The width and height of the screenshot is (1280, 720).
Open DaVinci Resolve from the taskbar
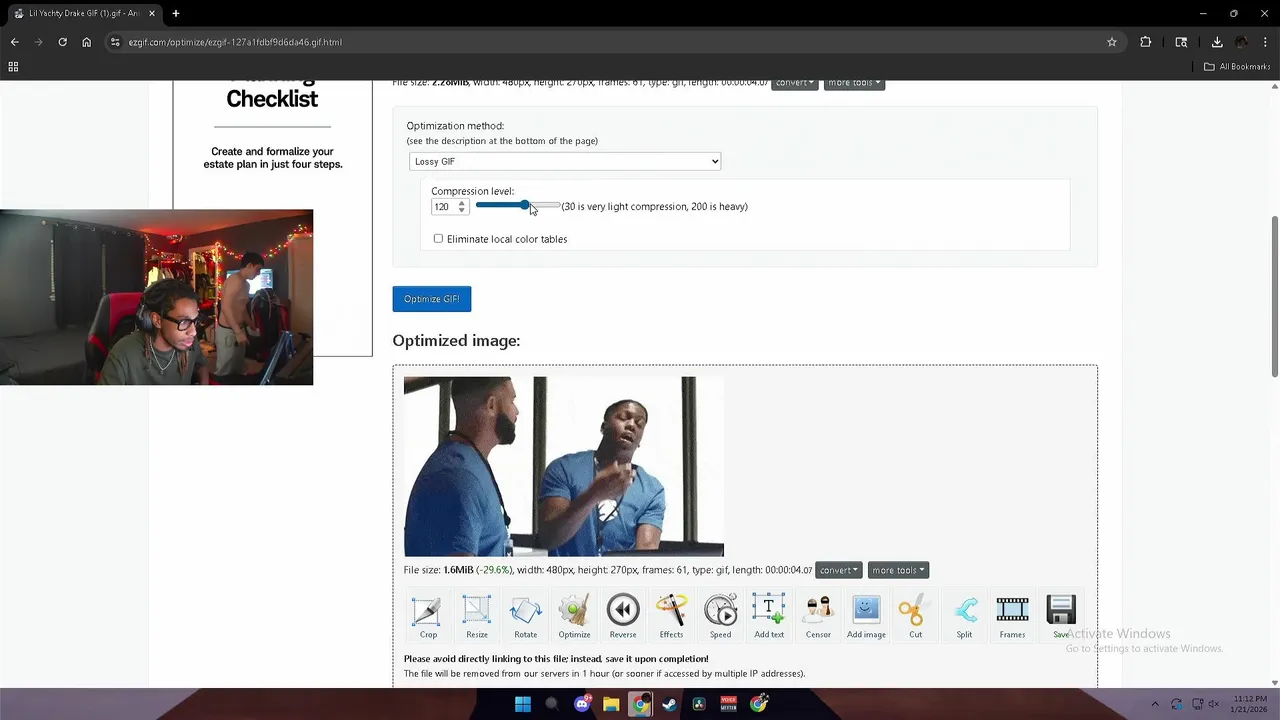(699, 704)
